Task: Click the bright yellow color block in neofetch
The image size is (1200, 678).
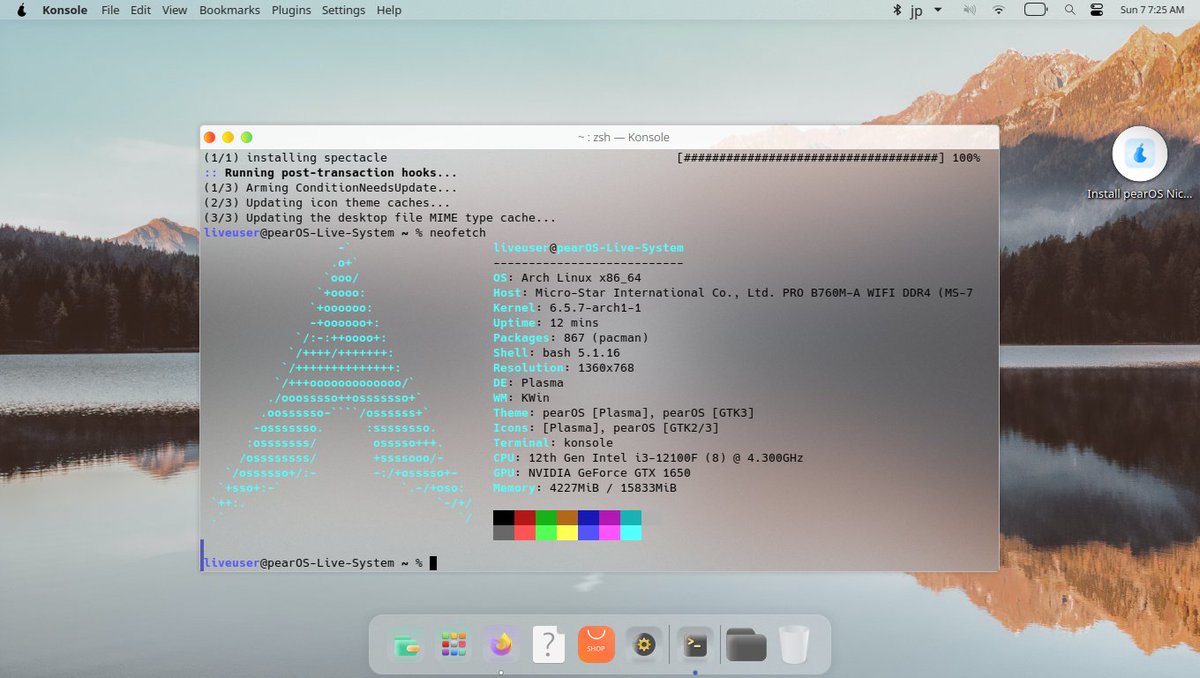Action: [567, 533]
